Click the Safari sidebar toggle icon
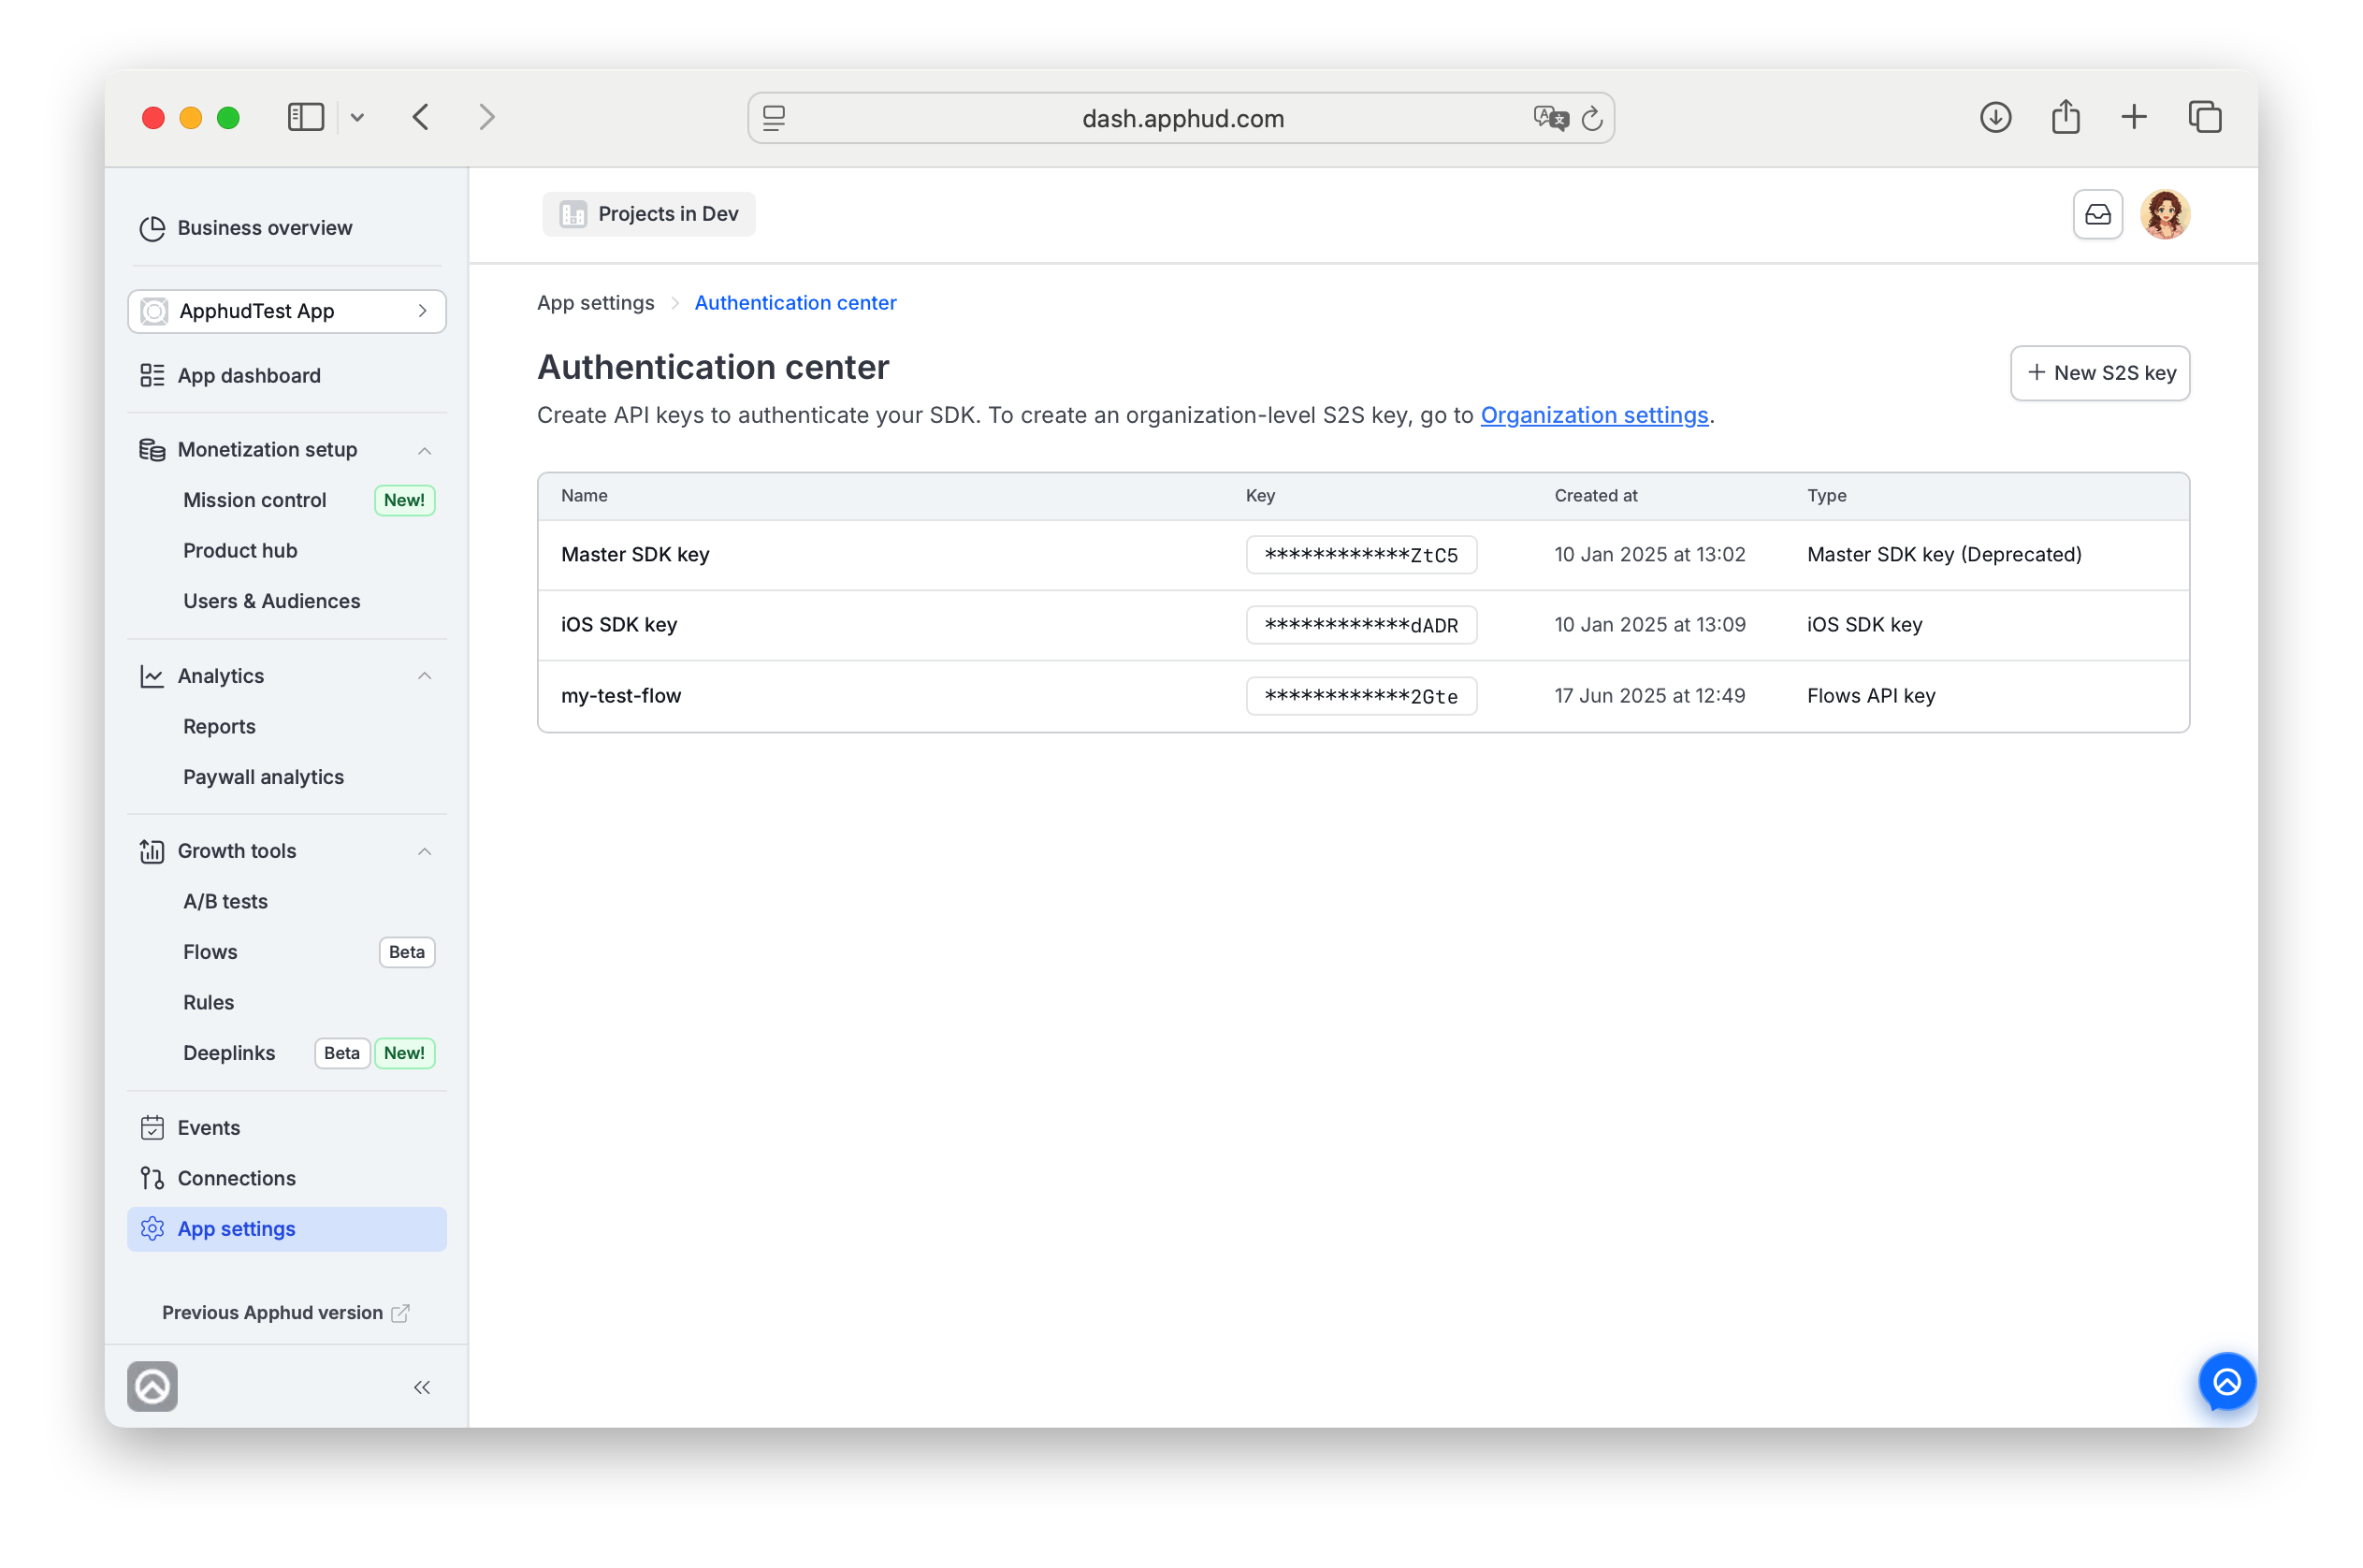Viewport: 2363px width, 1568px height. (x=305, y=118)
